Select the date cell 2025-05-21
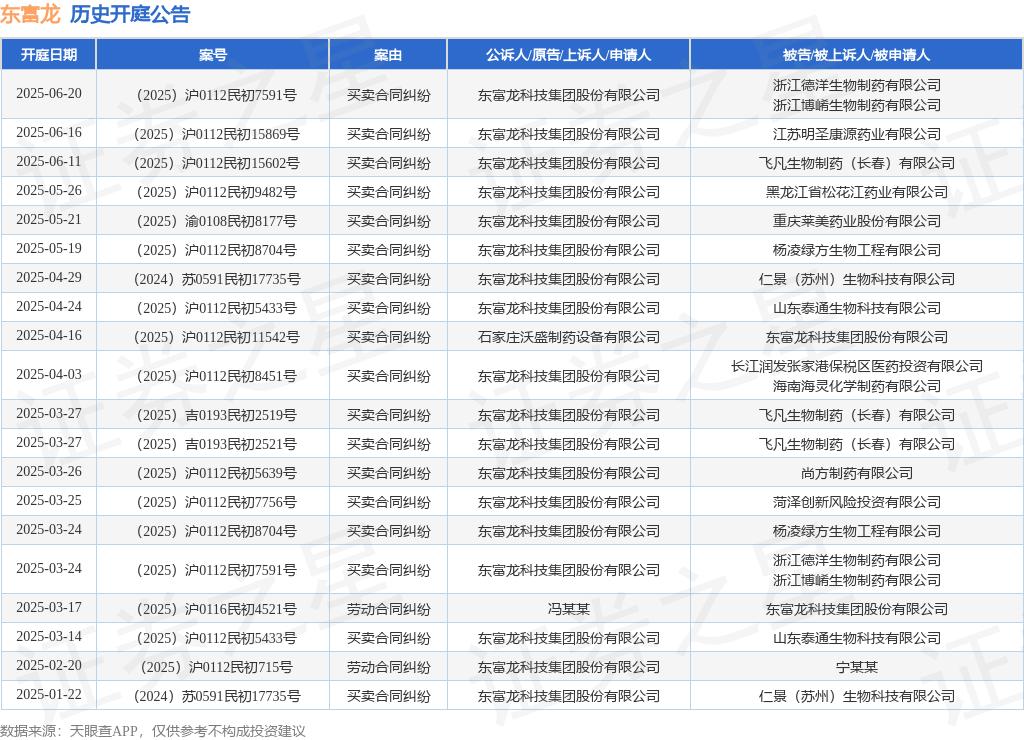The width and height of the screenshot is (1024, 740). point(49,219)
